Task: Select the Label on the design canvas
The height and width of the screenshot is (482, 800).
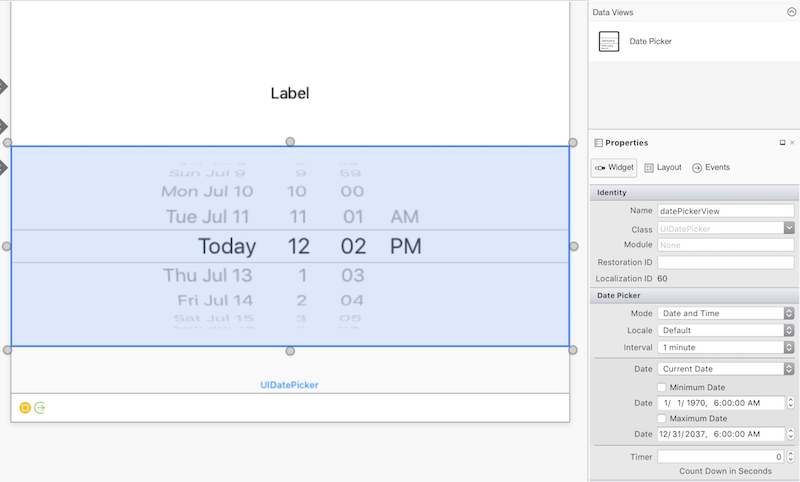Action: coord(290,93)
